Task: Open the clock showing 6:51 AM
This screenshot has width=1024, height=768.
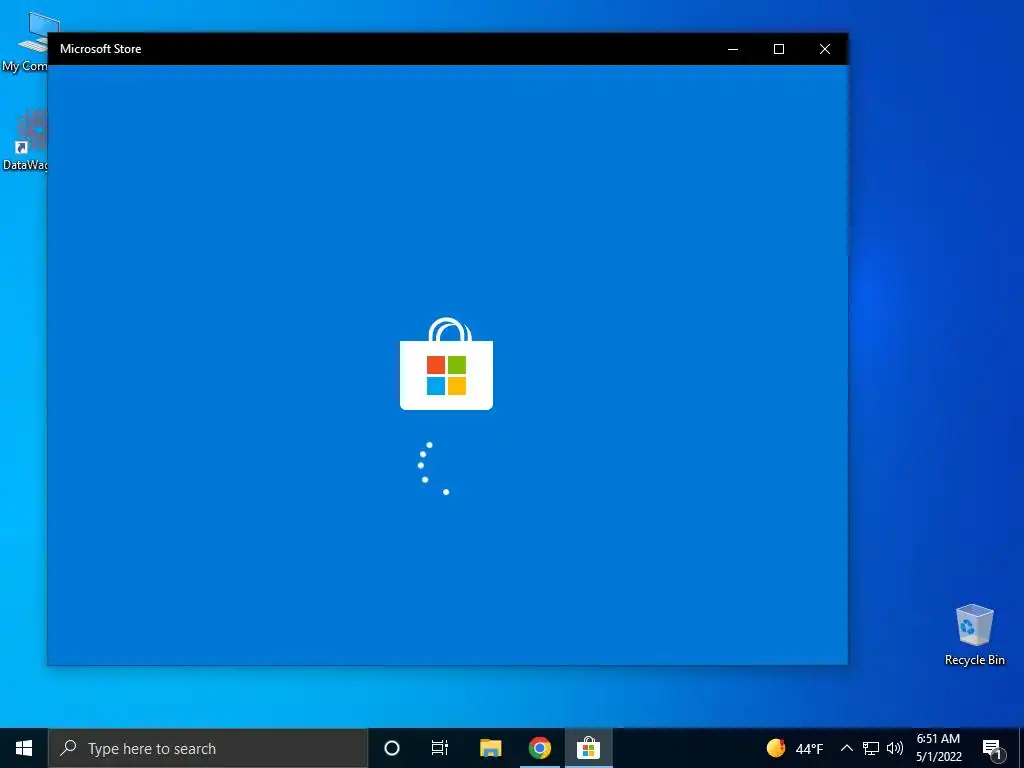Action: 938,748
